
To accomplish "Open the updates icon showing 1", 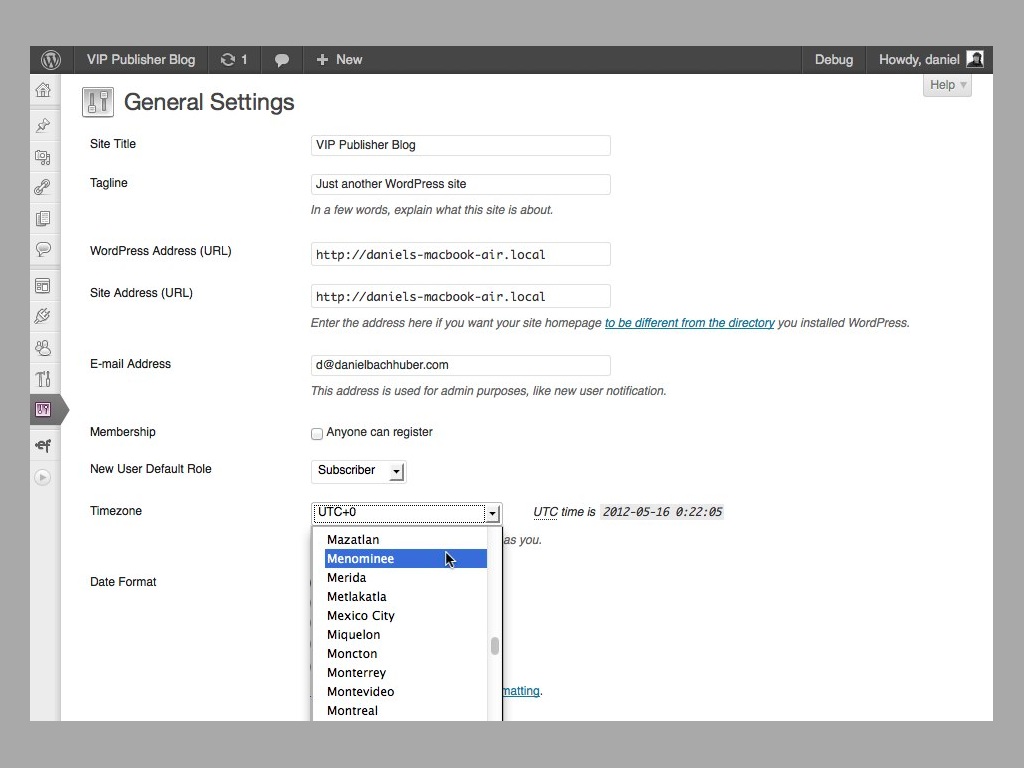I will tap(234, 59).
